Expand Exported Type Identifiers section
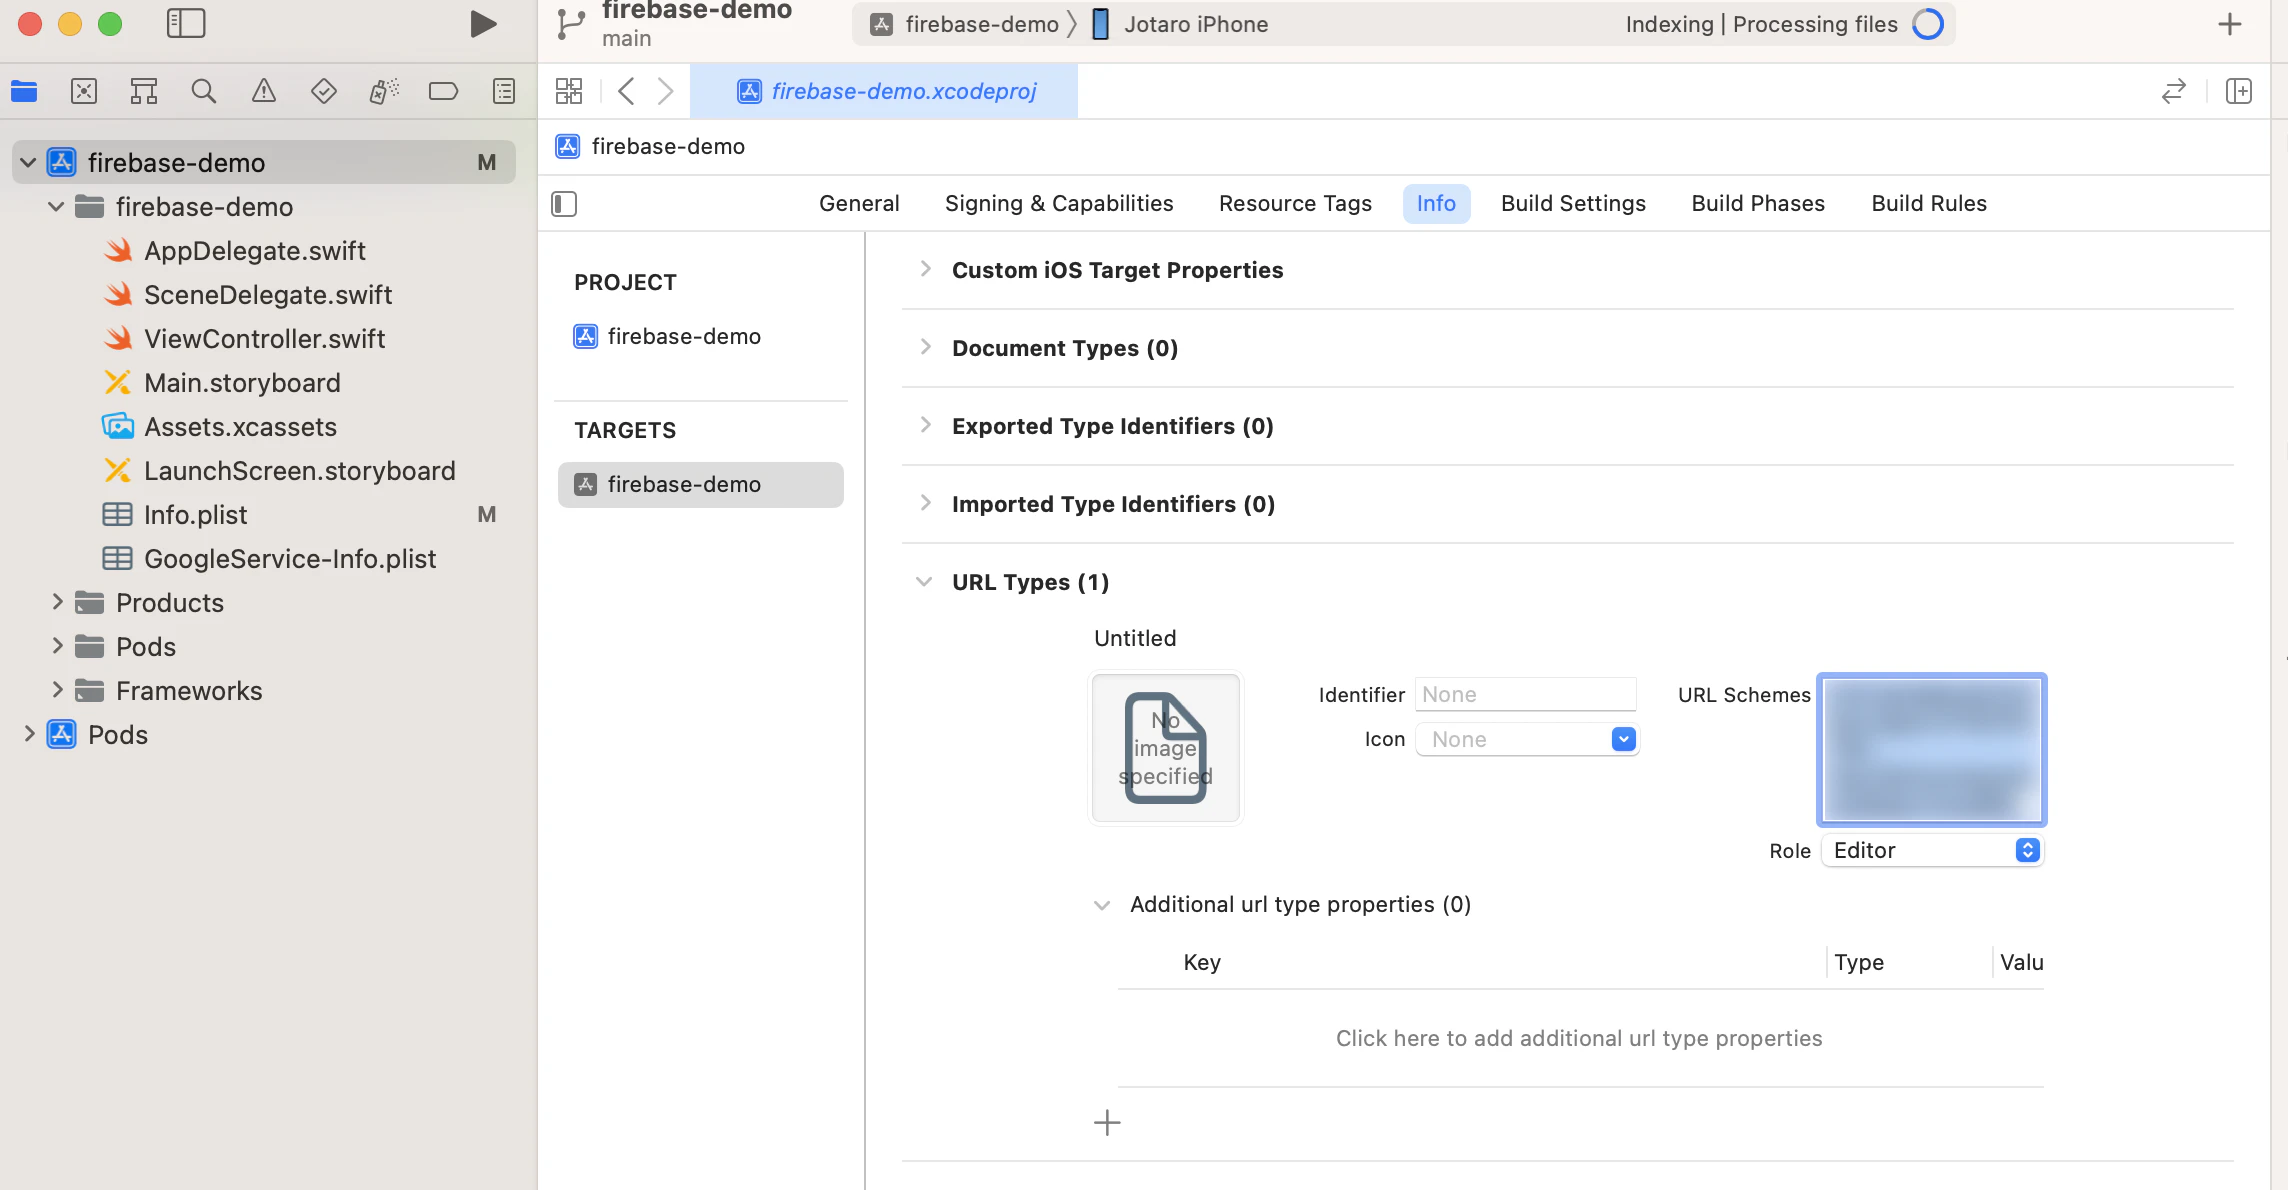The height and width of the screenshot is (1190, 2288). click(x=925, y=425)
